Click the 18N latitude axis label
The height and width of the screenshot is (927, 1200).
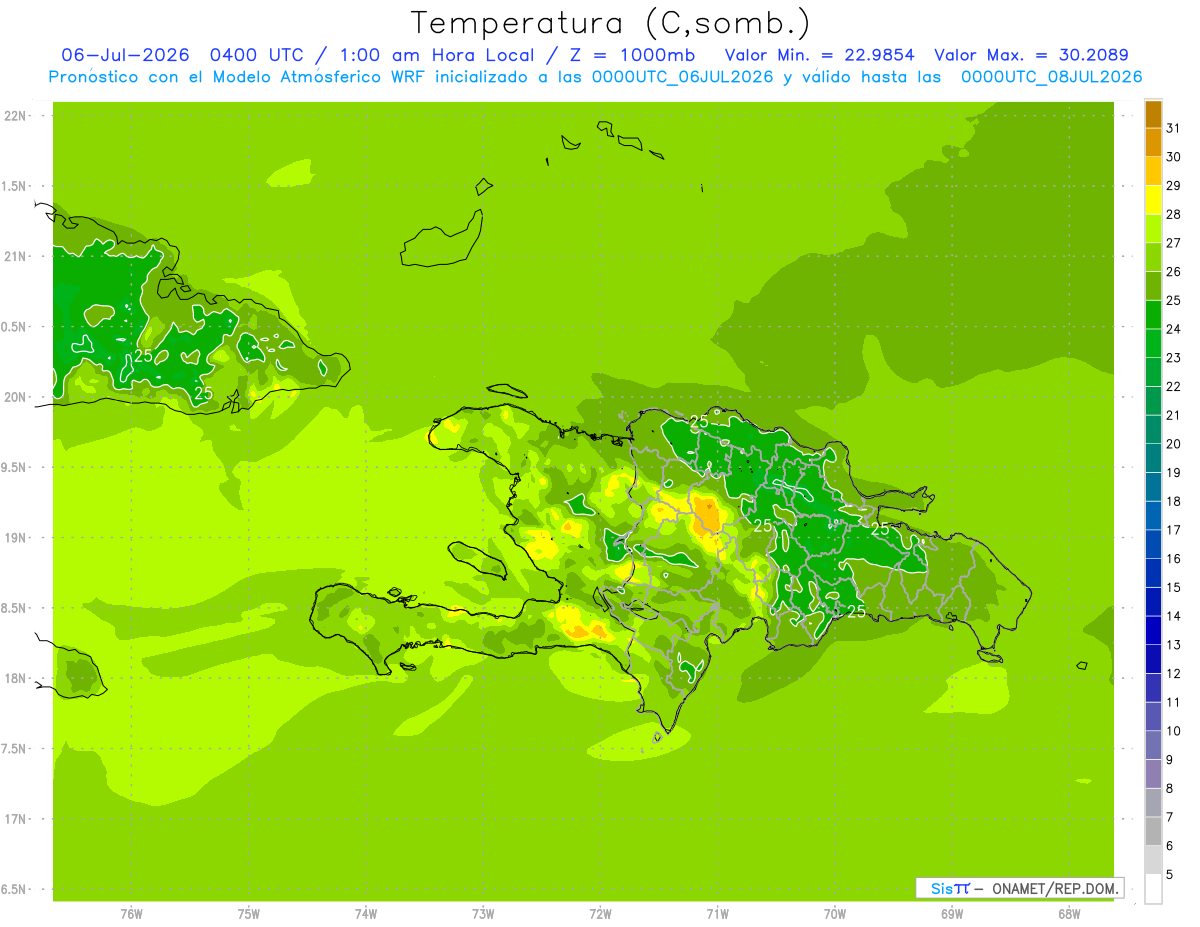click(15, 678)
